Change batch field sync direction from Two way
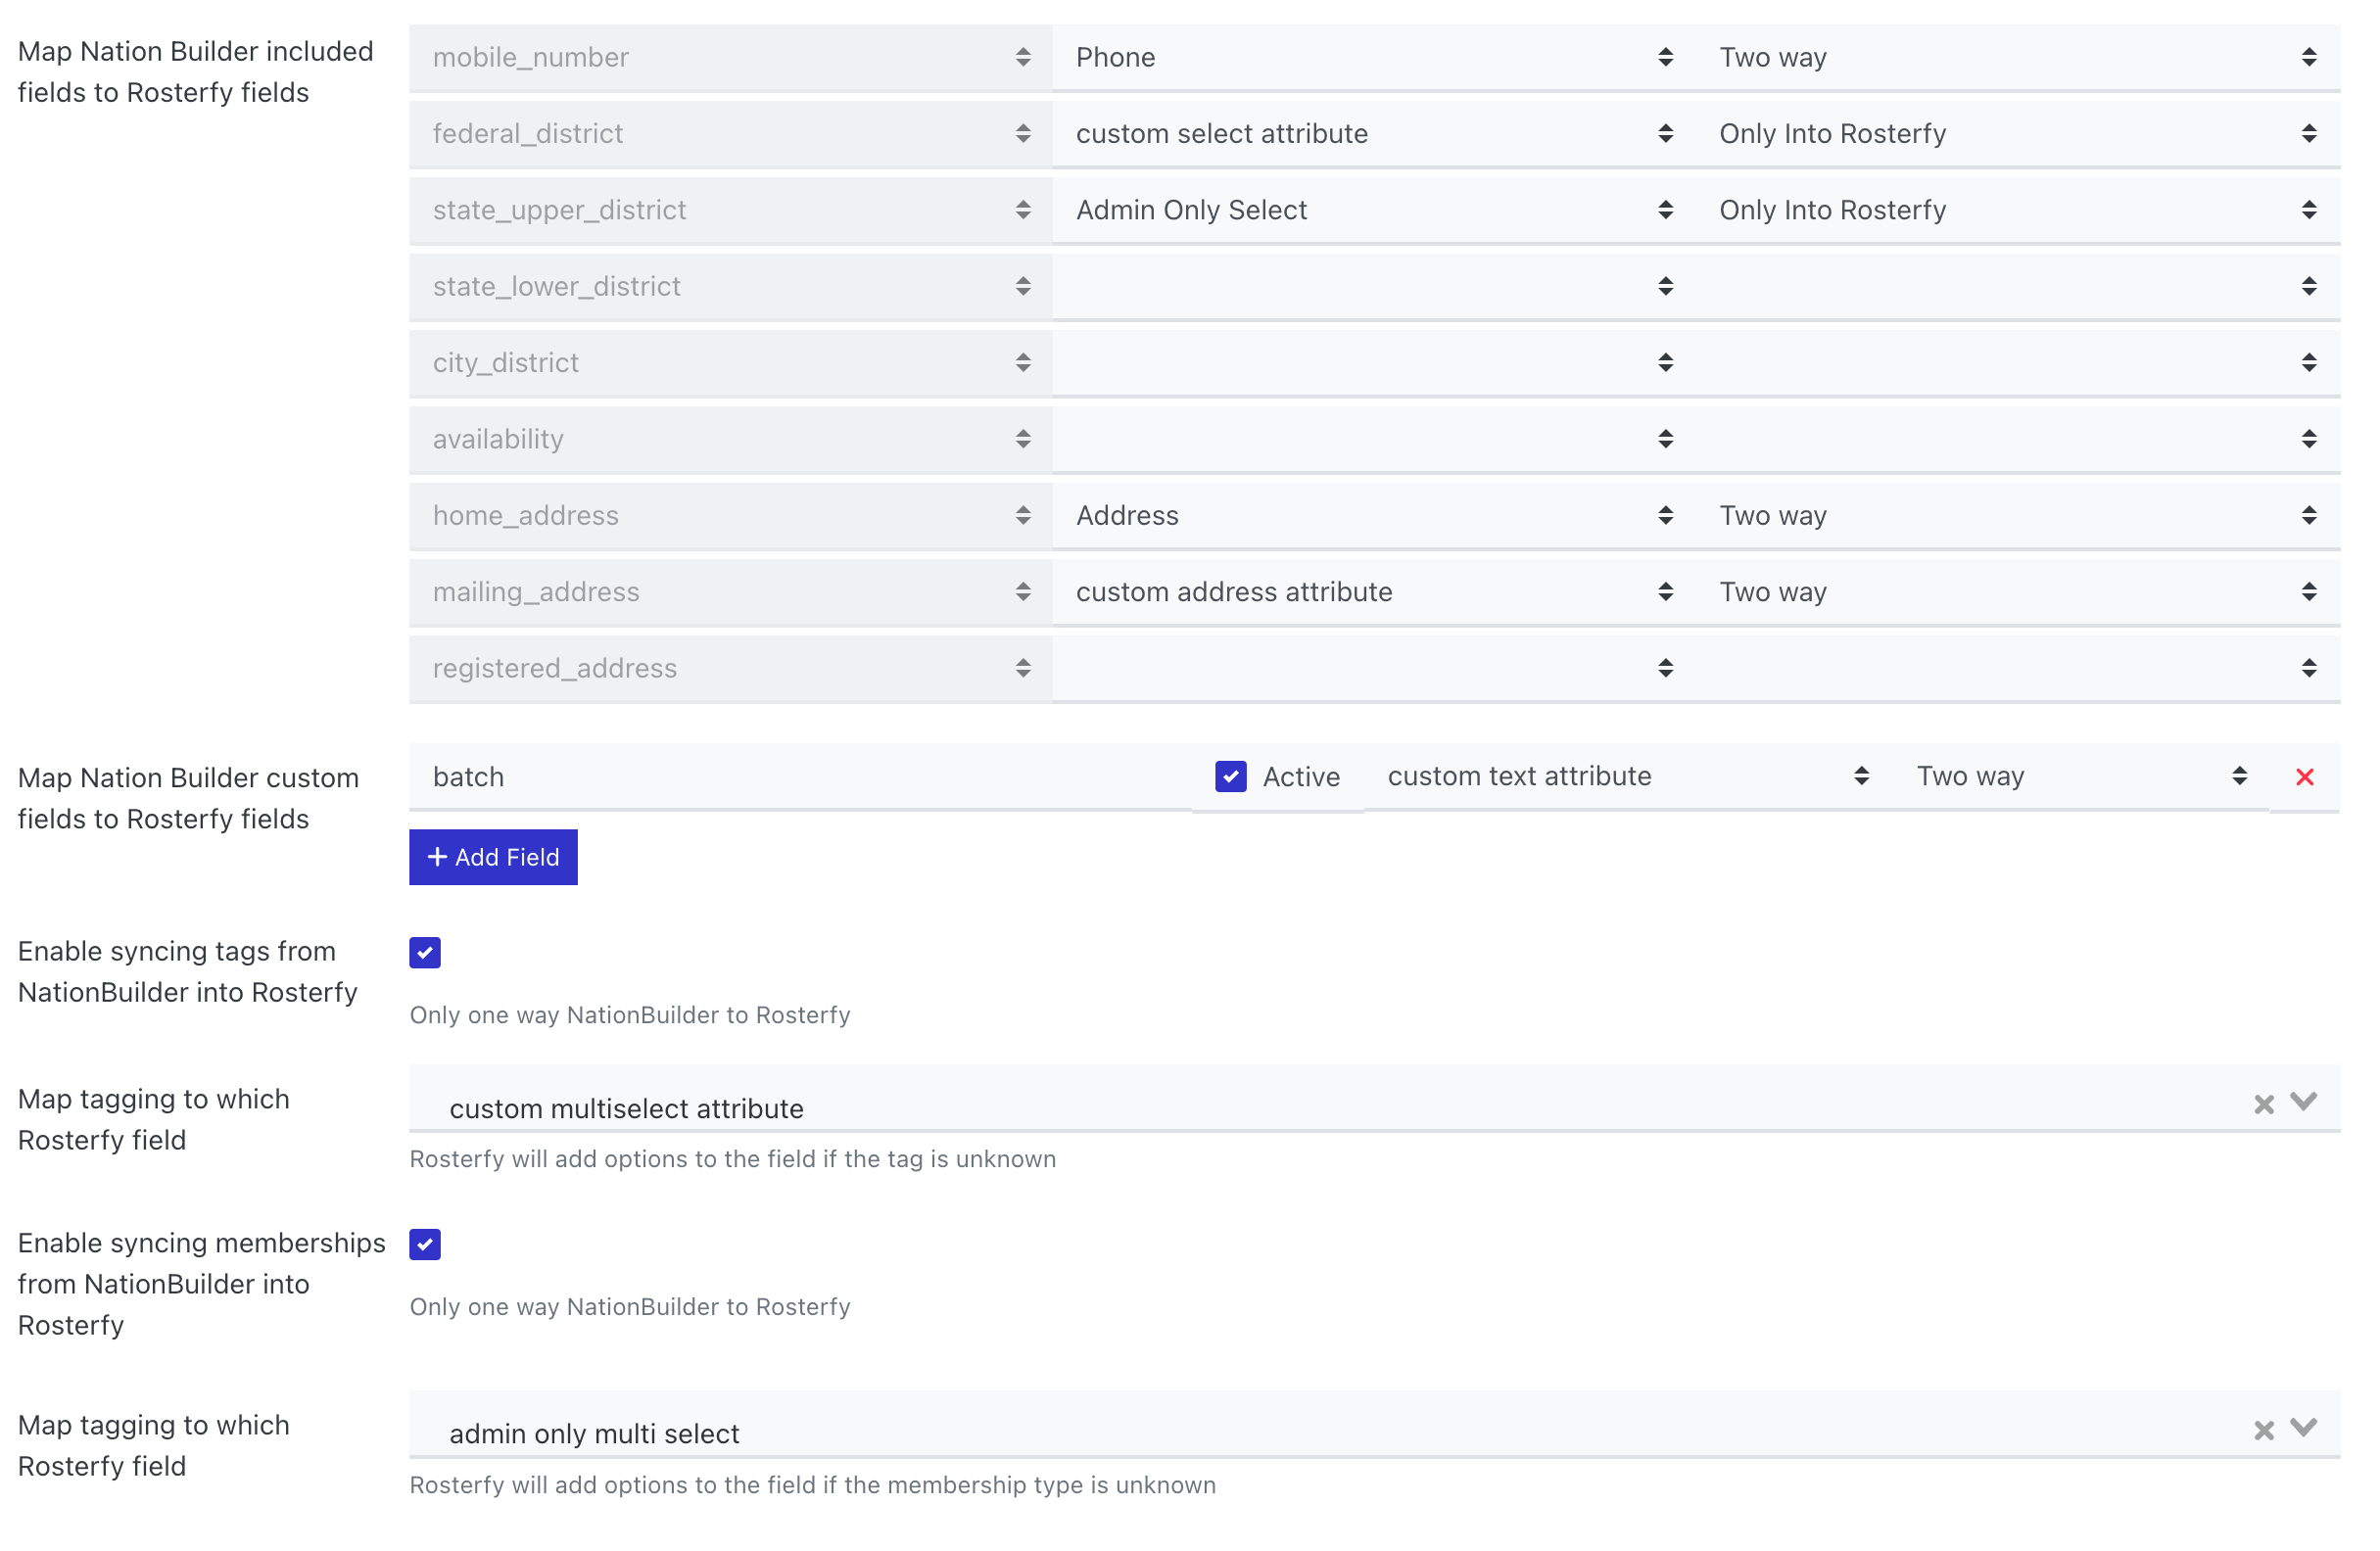This screenshot has width=2380, height=1551. tap(2081, 777)
